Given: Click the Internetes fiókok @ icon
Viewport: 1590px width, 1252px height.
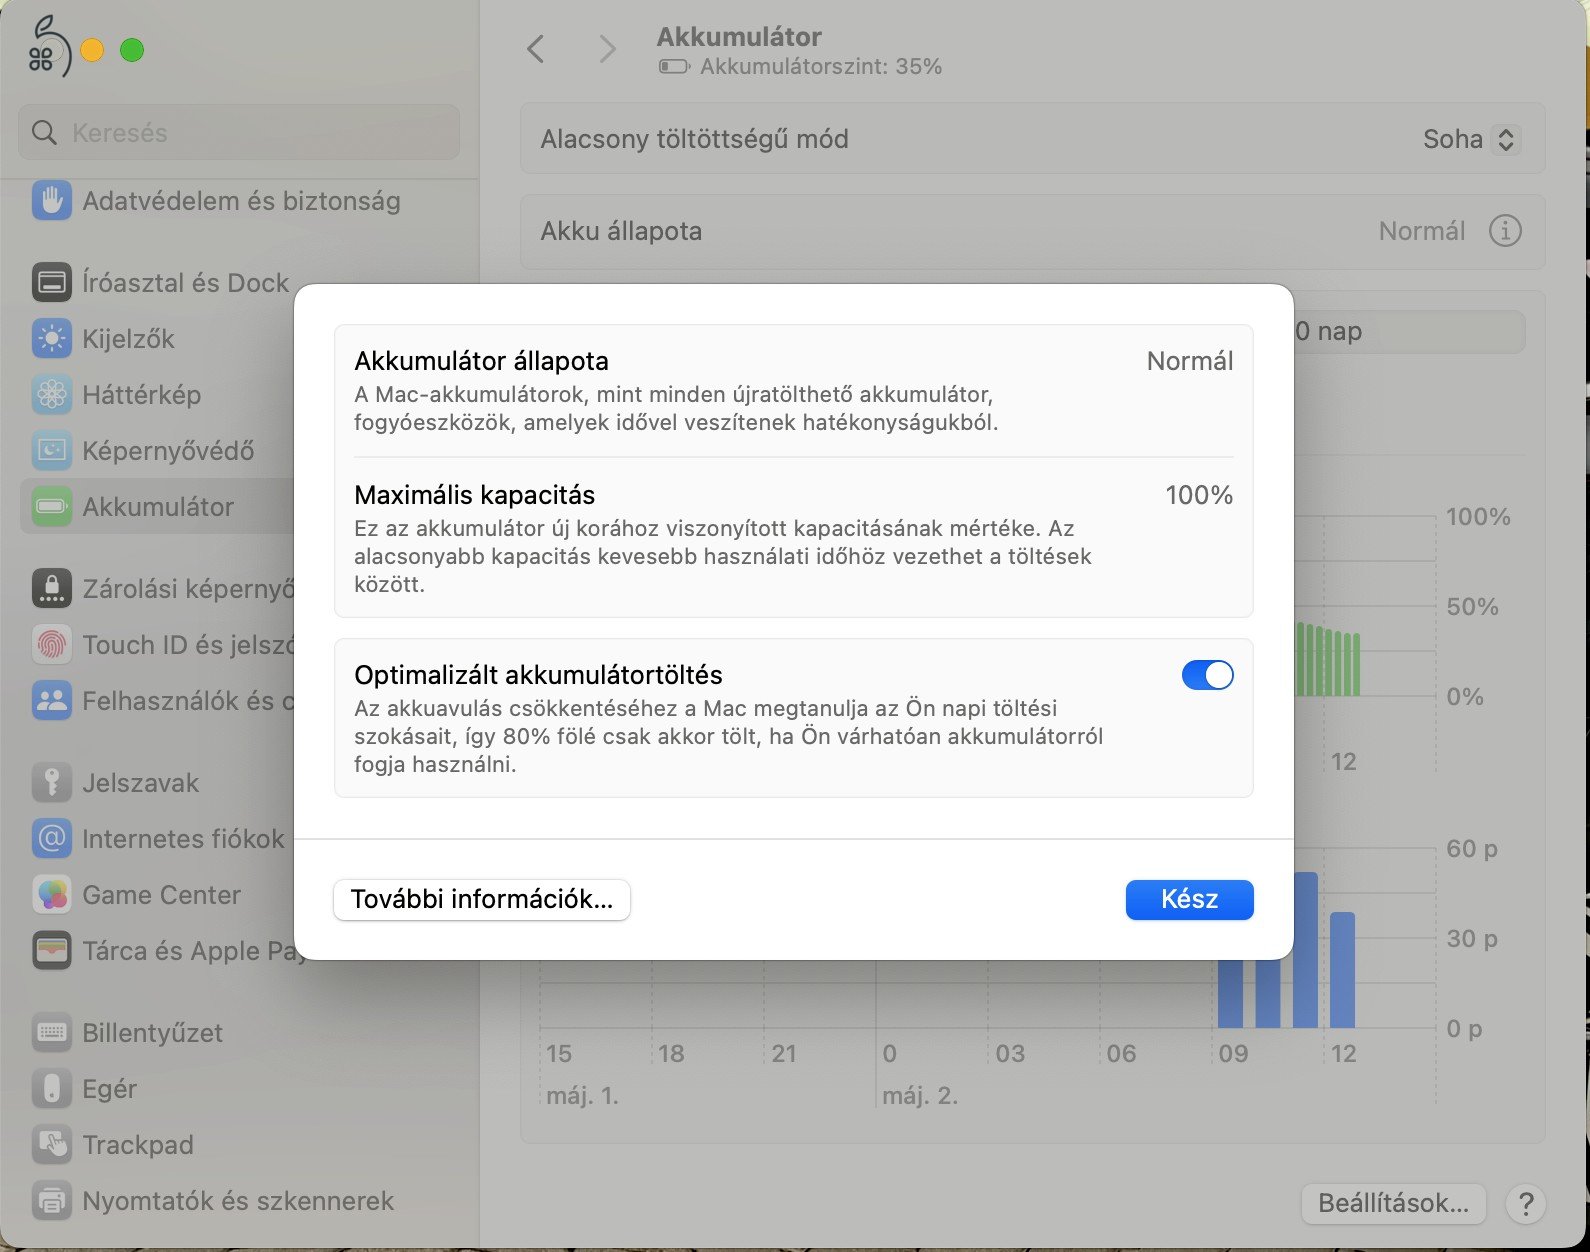Looking at the screenshot, I should click(x=51, y=839).
